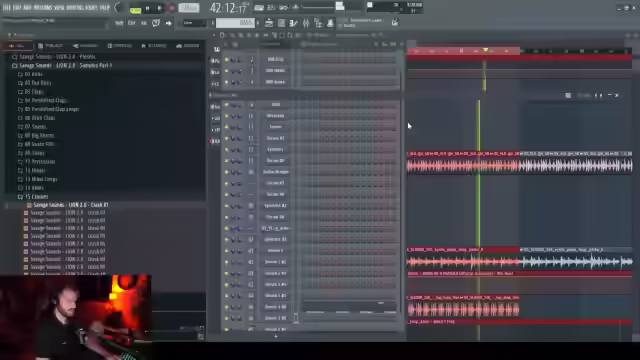Toggle green mute LED on last channel row
Image resolution: width=640 pixels, height=360 pixels.
[x=227, y=329]
